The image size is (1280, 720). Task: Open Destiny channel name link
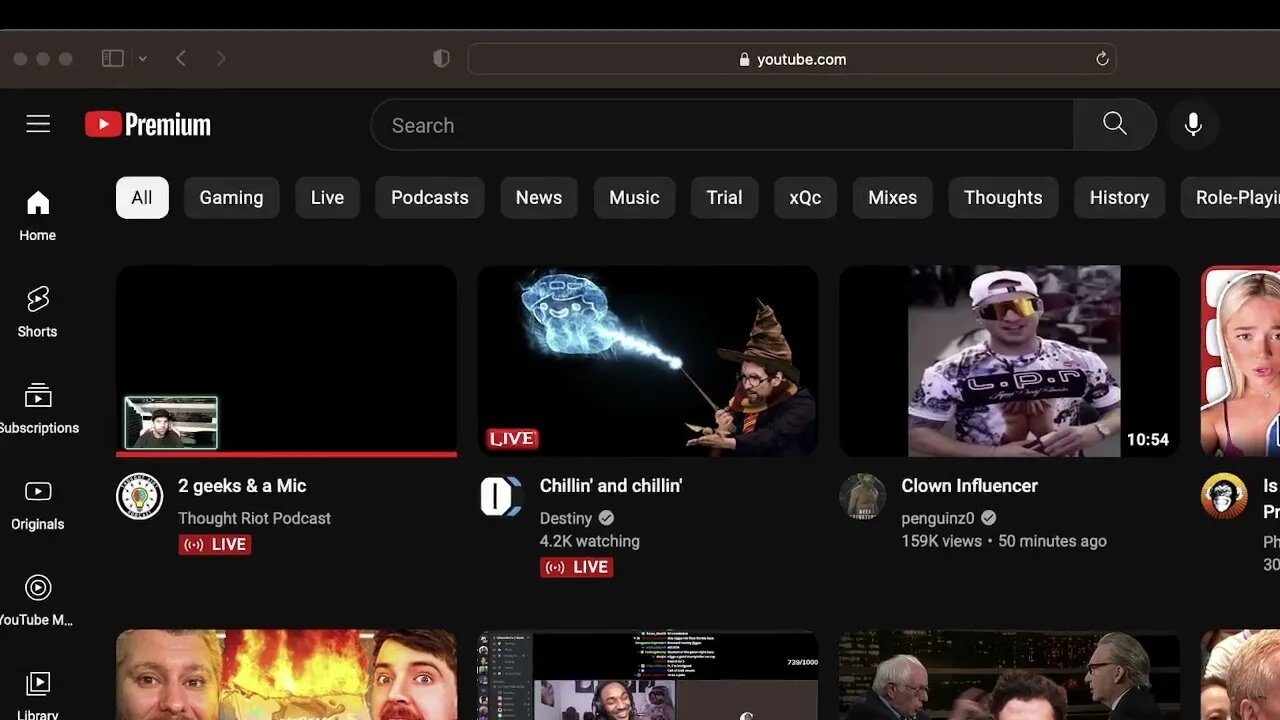[566, 518]
